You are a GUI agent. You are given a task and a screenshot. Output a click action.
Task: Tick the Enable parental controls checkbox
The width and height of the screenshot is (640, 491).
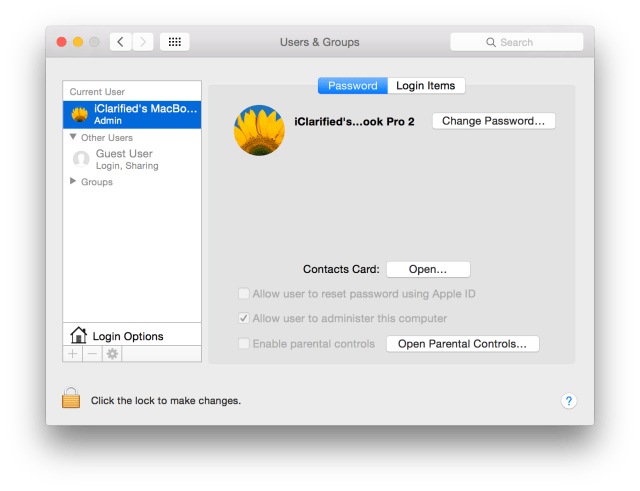pos(243,344)
